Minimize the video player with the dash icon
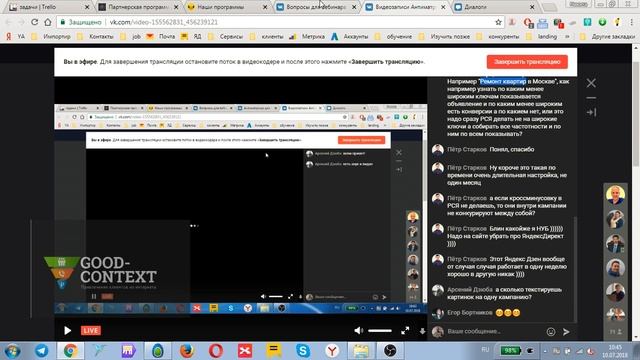This screenshot has height=360, width=640. point(591,98)
